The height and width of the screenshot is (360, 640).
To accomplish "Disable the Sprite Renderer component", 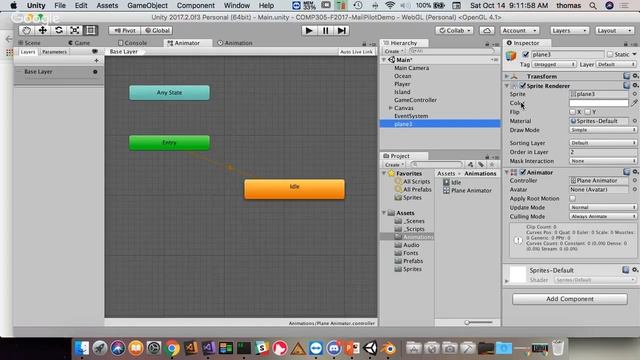I will coord(523,86).
